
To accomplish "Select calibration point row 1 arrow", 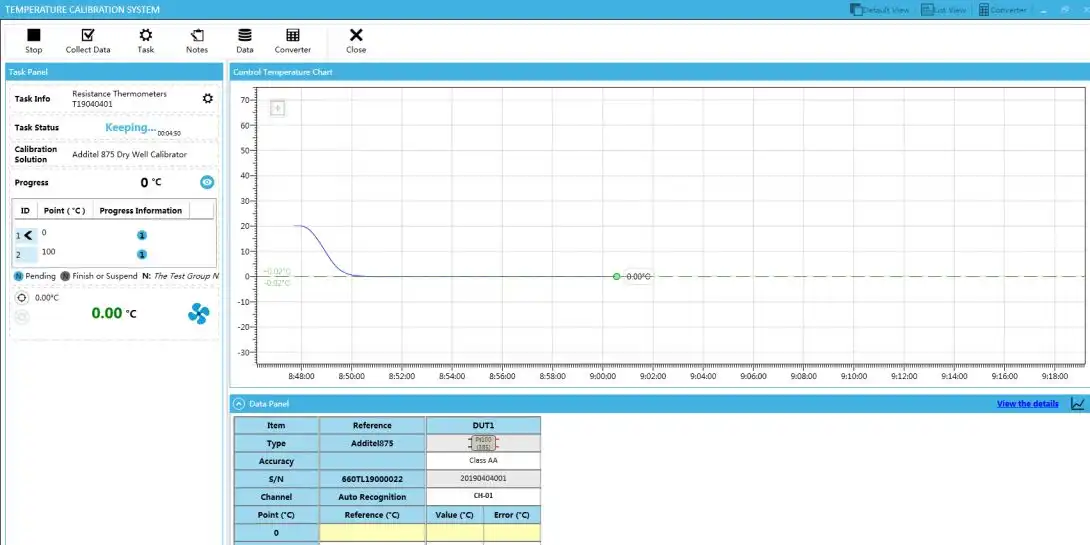I will [x=27, y=235].
